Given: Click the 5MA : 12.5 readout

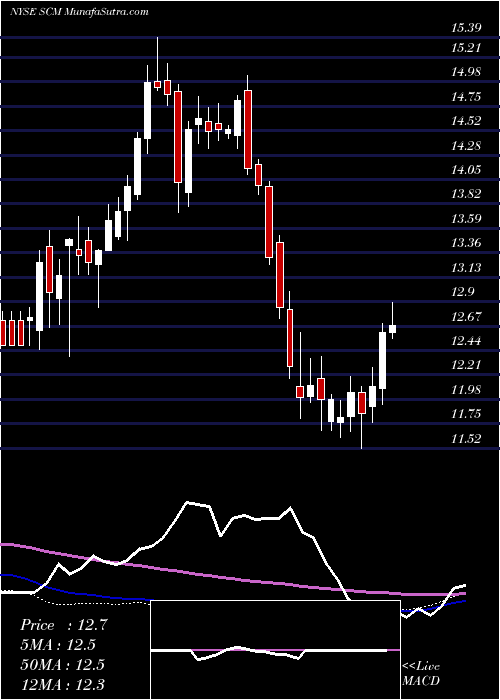Looking at the screenshot, I should (58, 645).
